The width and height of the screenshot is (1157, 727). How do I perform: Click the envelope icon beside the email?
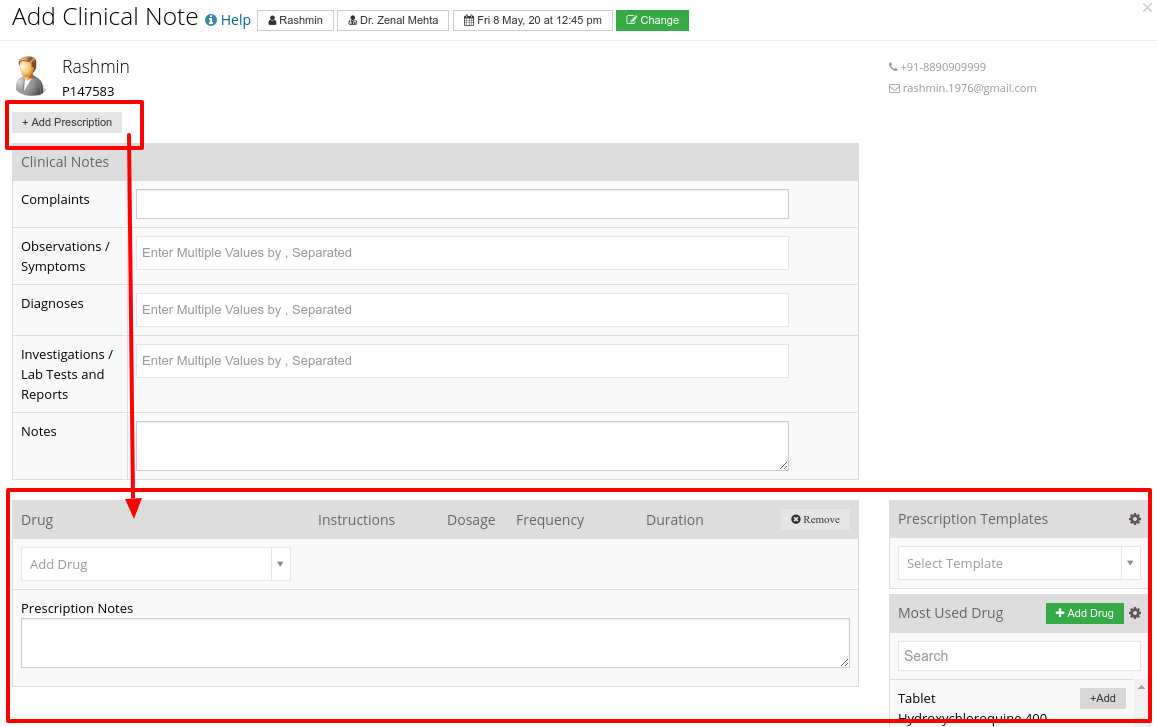pyautogui.click(x=894, y=89)
